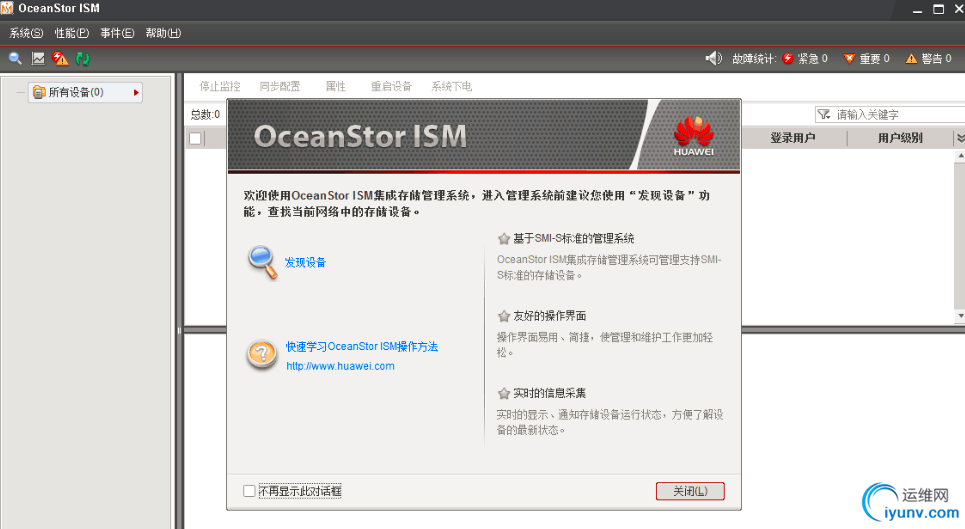Viewport: 965px width, 529px height.
Task: Maximize the OceanStor ISM window
Action: 938,9
